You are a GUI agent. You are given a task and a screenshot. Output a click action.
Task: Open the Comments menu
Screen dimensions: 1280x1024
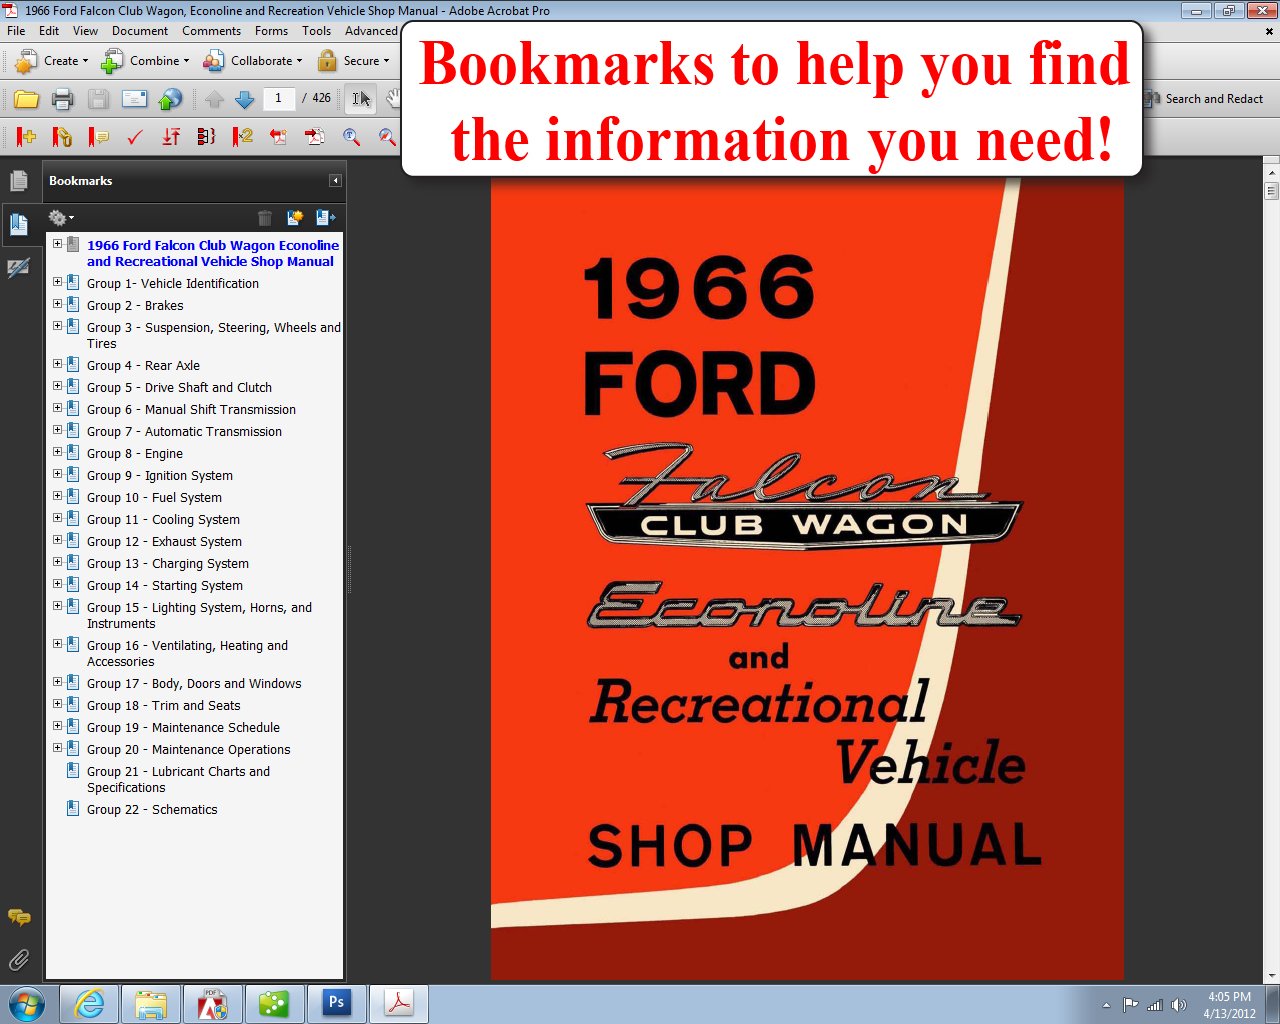pyautogui.click(x=211, y=31)
